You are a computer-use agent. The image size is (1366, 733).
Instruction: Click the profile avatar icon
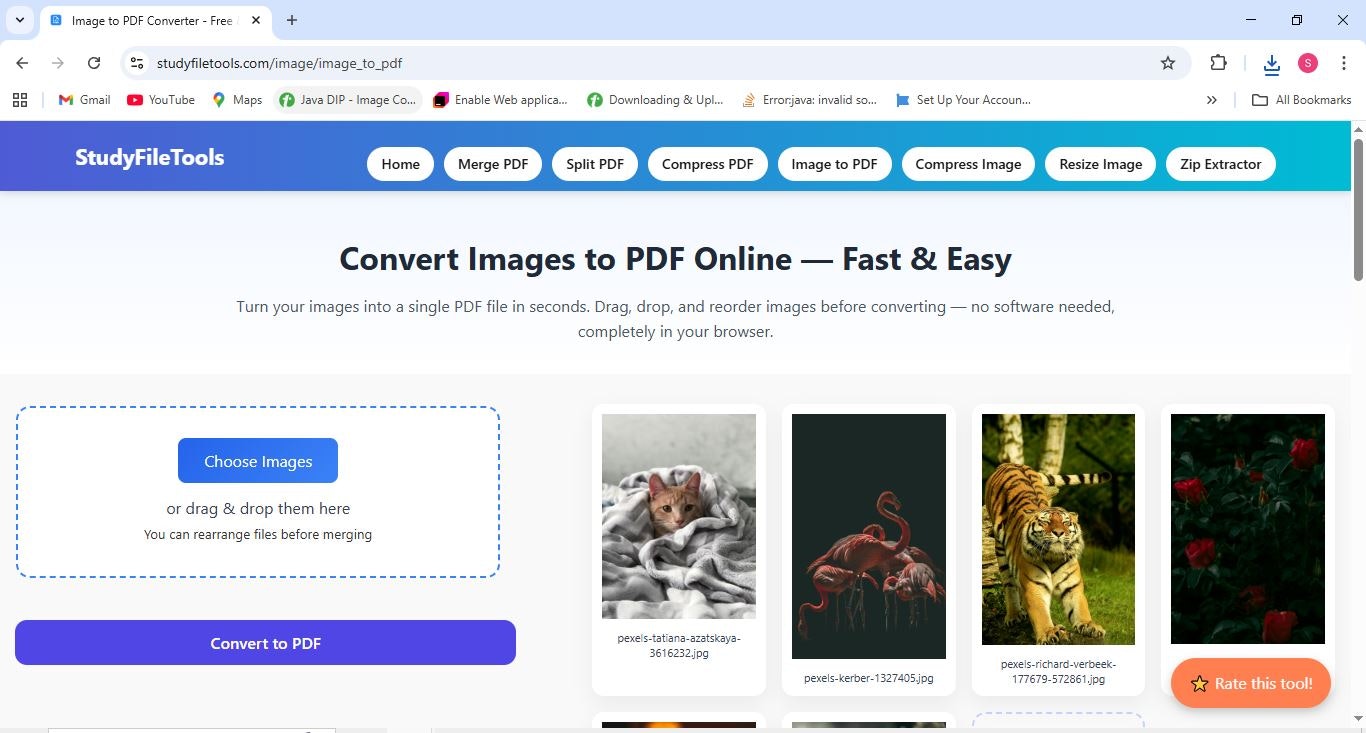point(1306,63)
